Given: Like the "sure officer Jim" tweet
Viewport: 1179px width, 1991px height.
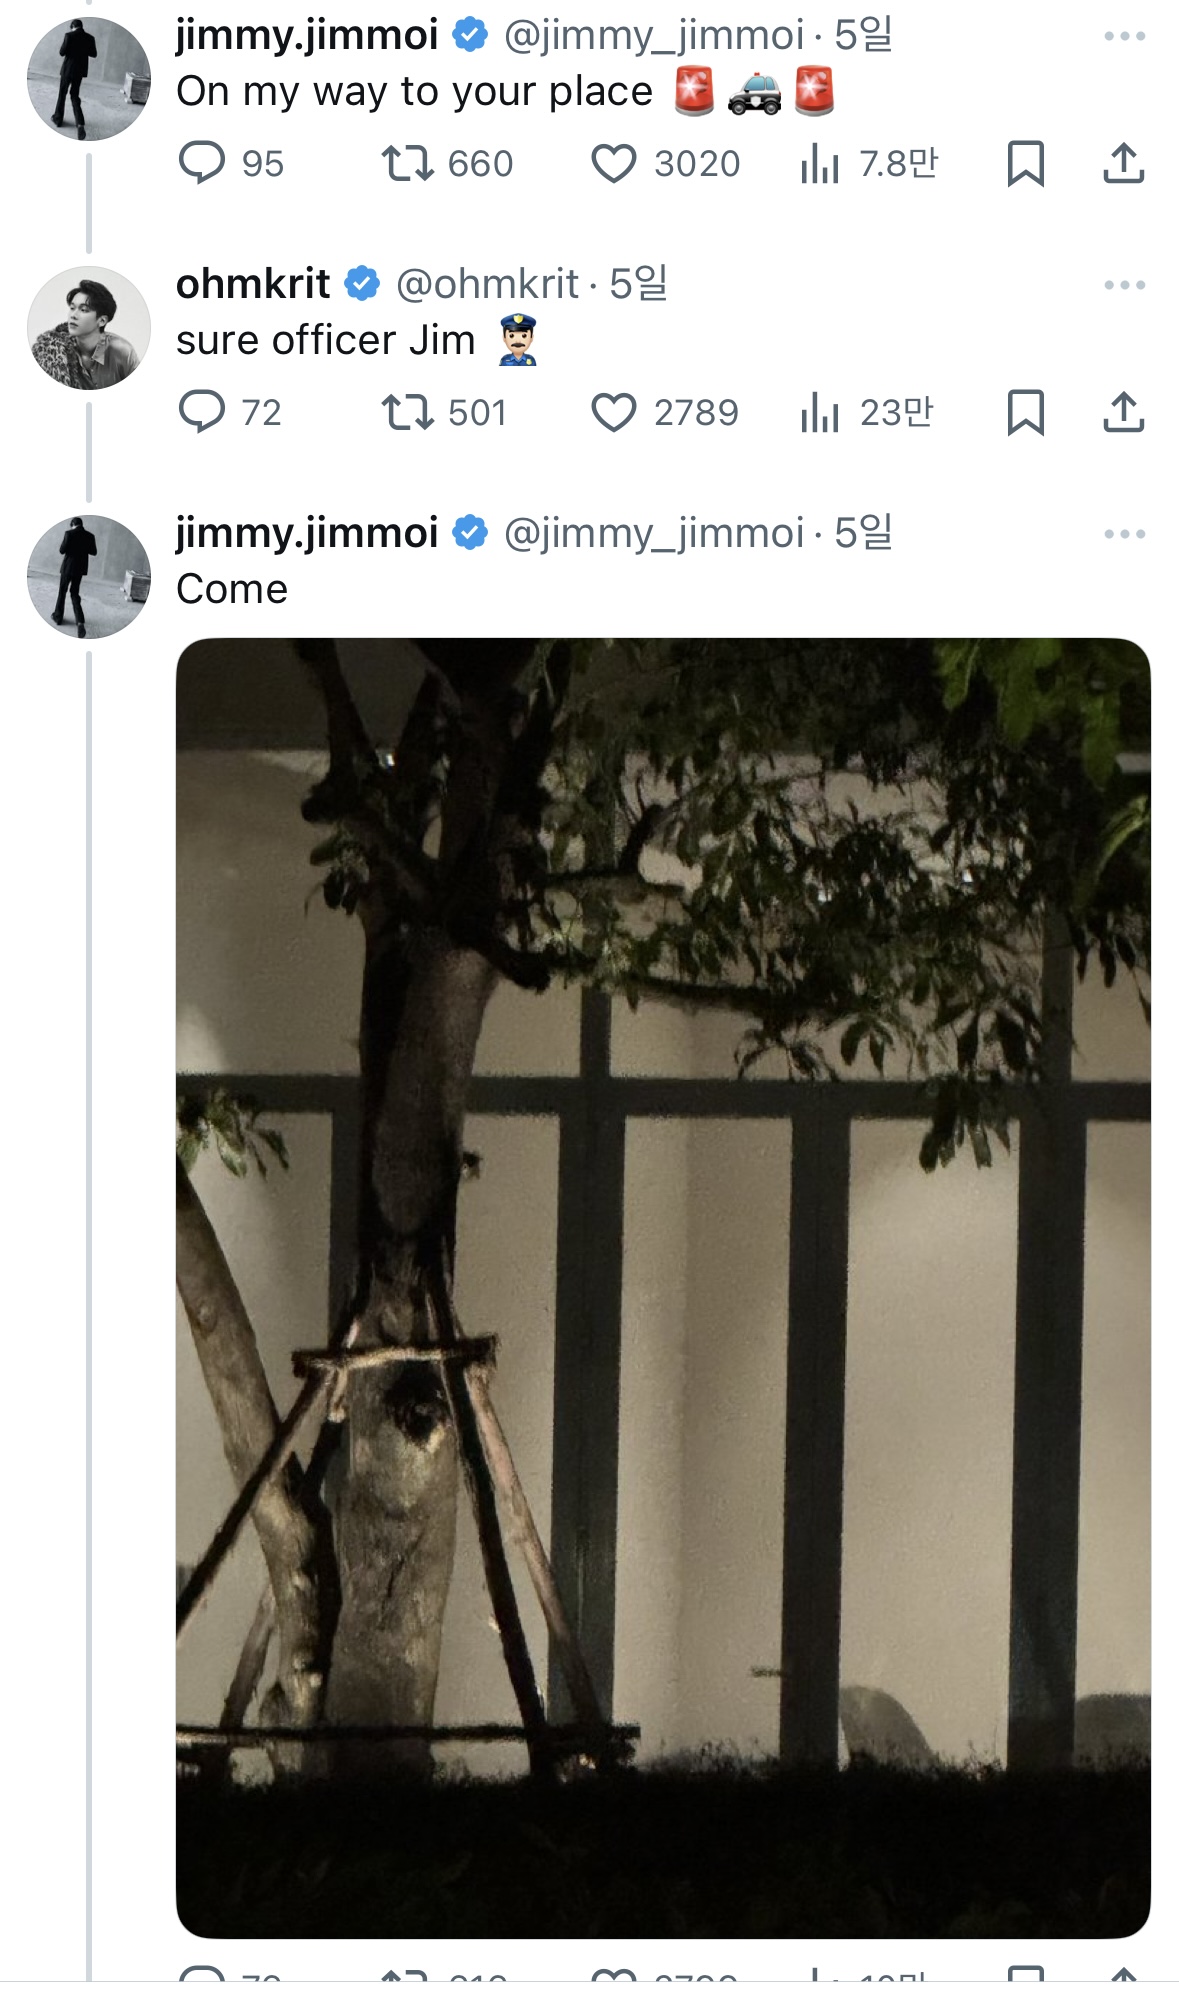Looking at the screenshot, I should (x=613, y=412).
